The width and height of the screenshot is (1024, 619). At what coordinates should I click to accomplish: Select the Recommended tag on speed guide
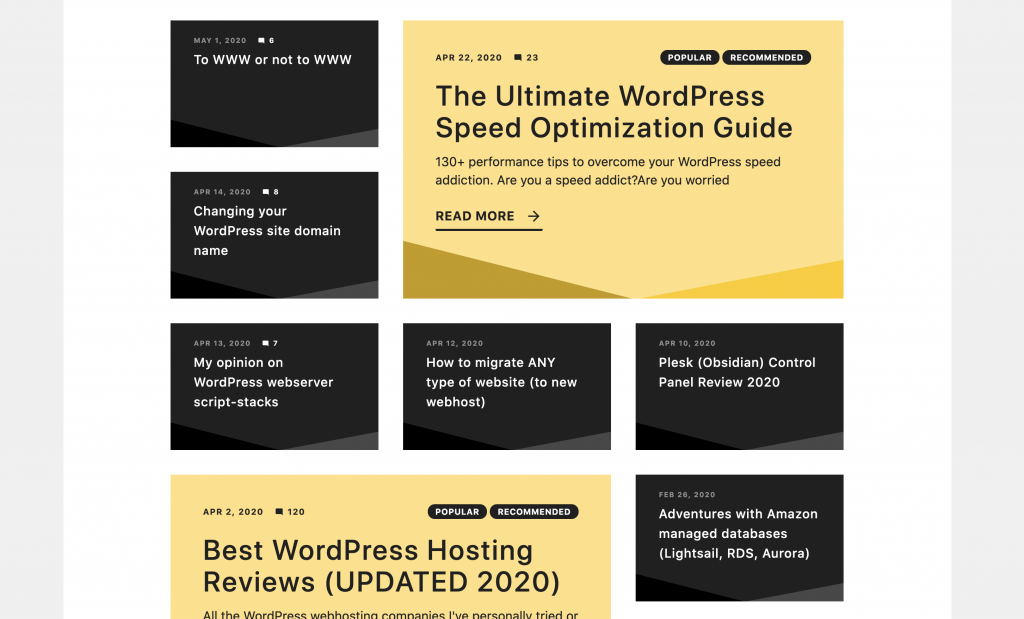[766, 58]
